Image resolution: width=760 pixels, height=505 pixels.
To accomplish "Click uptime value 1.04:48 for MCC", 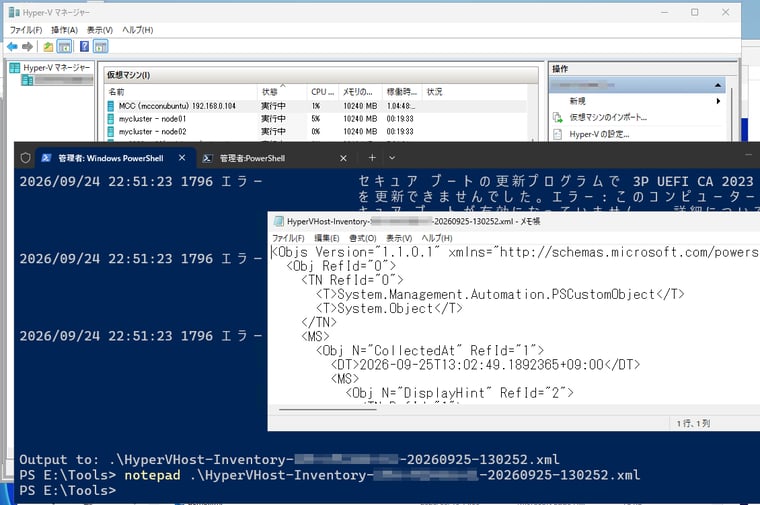I will coord(401,106).
